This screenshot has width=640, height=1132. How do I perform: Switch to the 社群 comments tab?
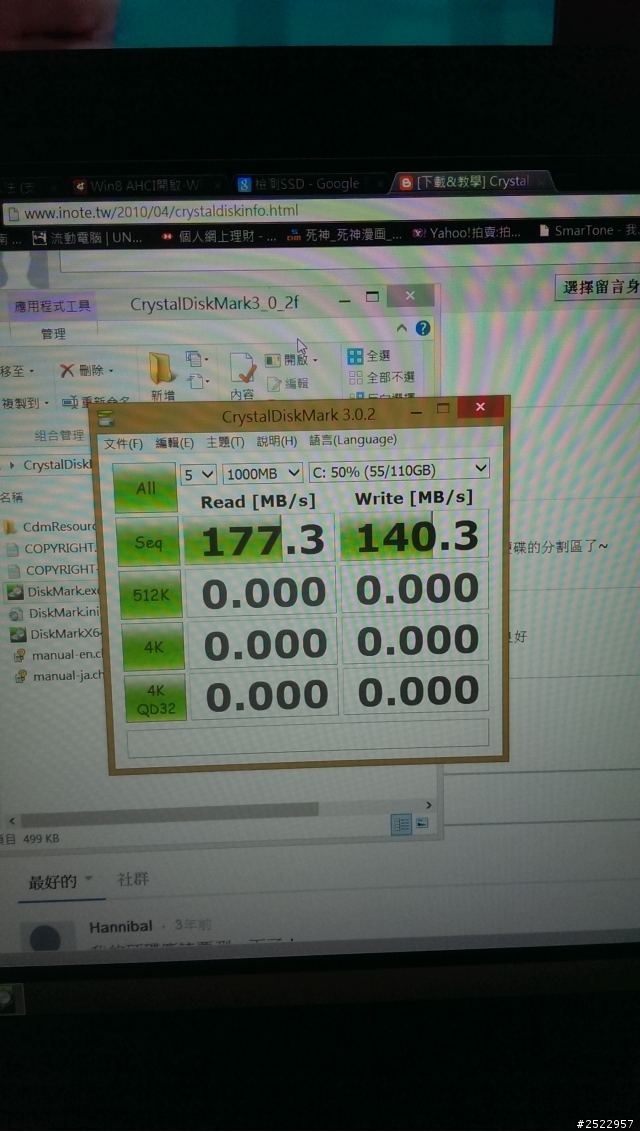tap(133, 879)
